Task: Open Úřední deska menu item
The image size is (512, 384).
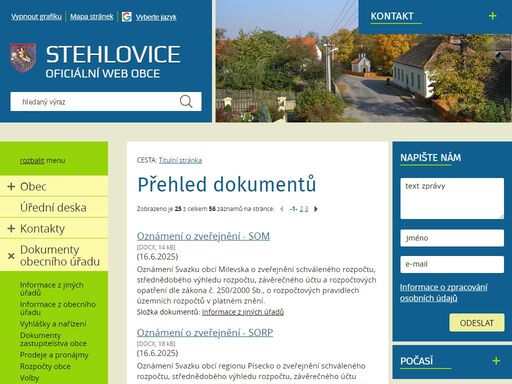Action: (54, 207)
